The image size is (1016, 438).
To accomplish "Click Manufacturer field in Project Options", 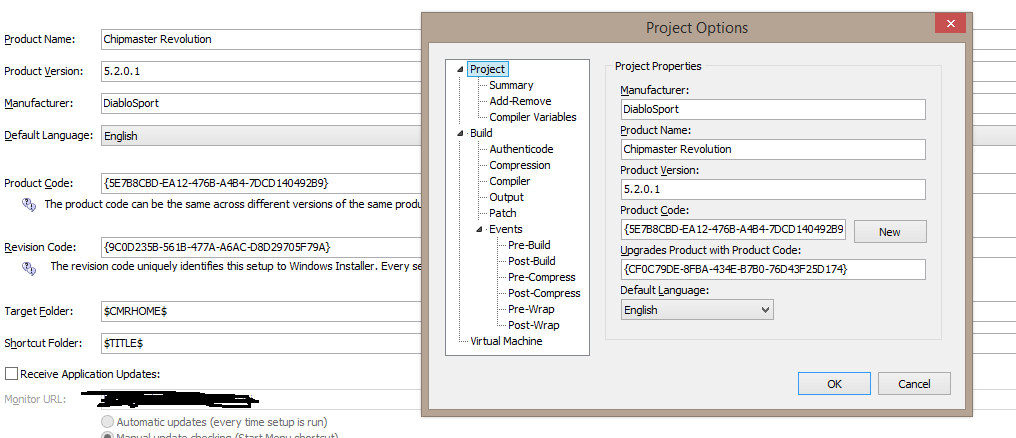I will [772, 110].
